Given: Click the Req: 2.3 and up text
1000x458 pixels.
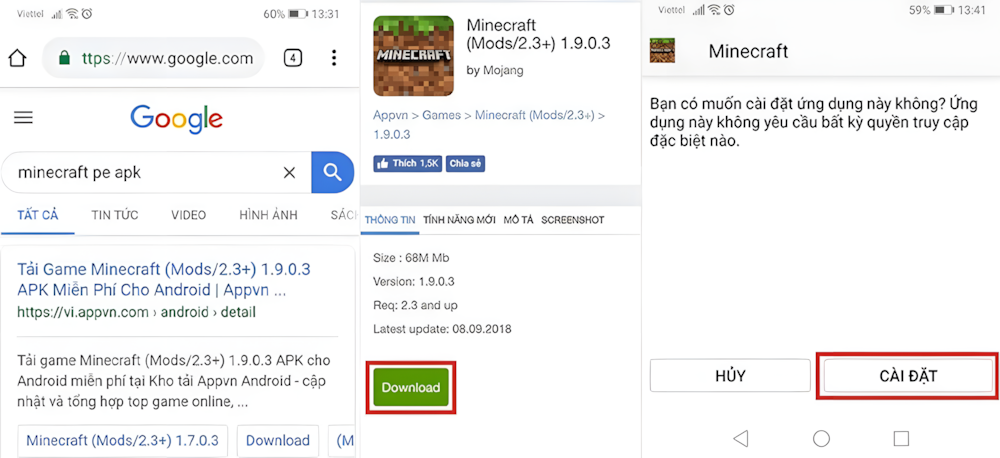Looking at the screenshot, I should [416, 306].
